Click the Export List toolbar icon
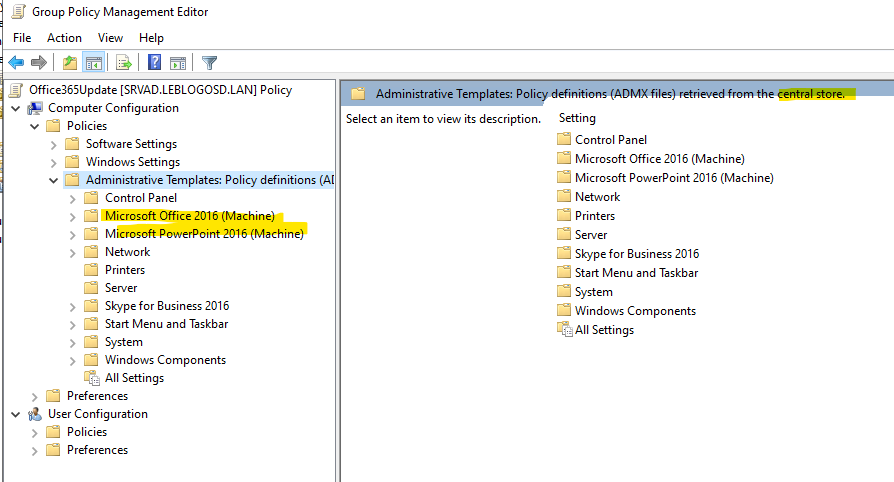 [x=124, y=62]
